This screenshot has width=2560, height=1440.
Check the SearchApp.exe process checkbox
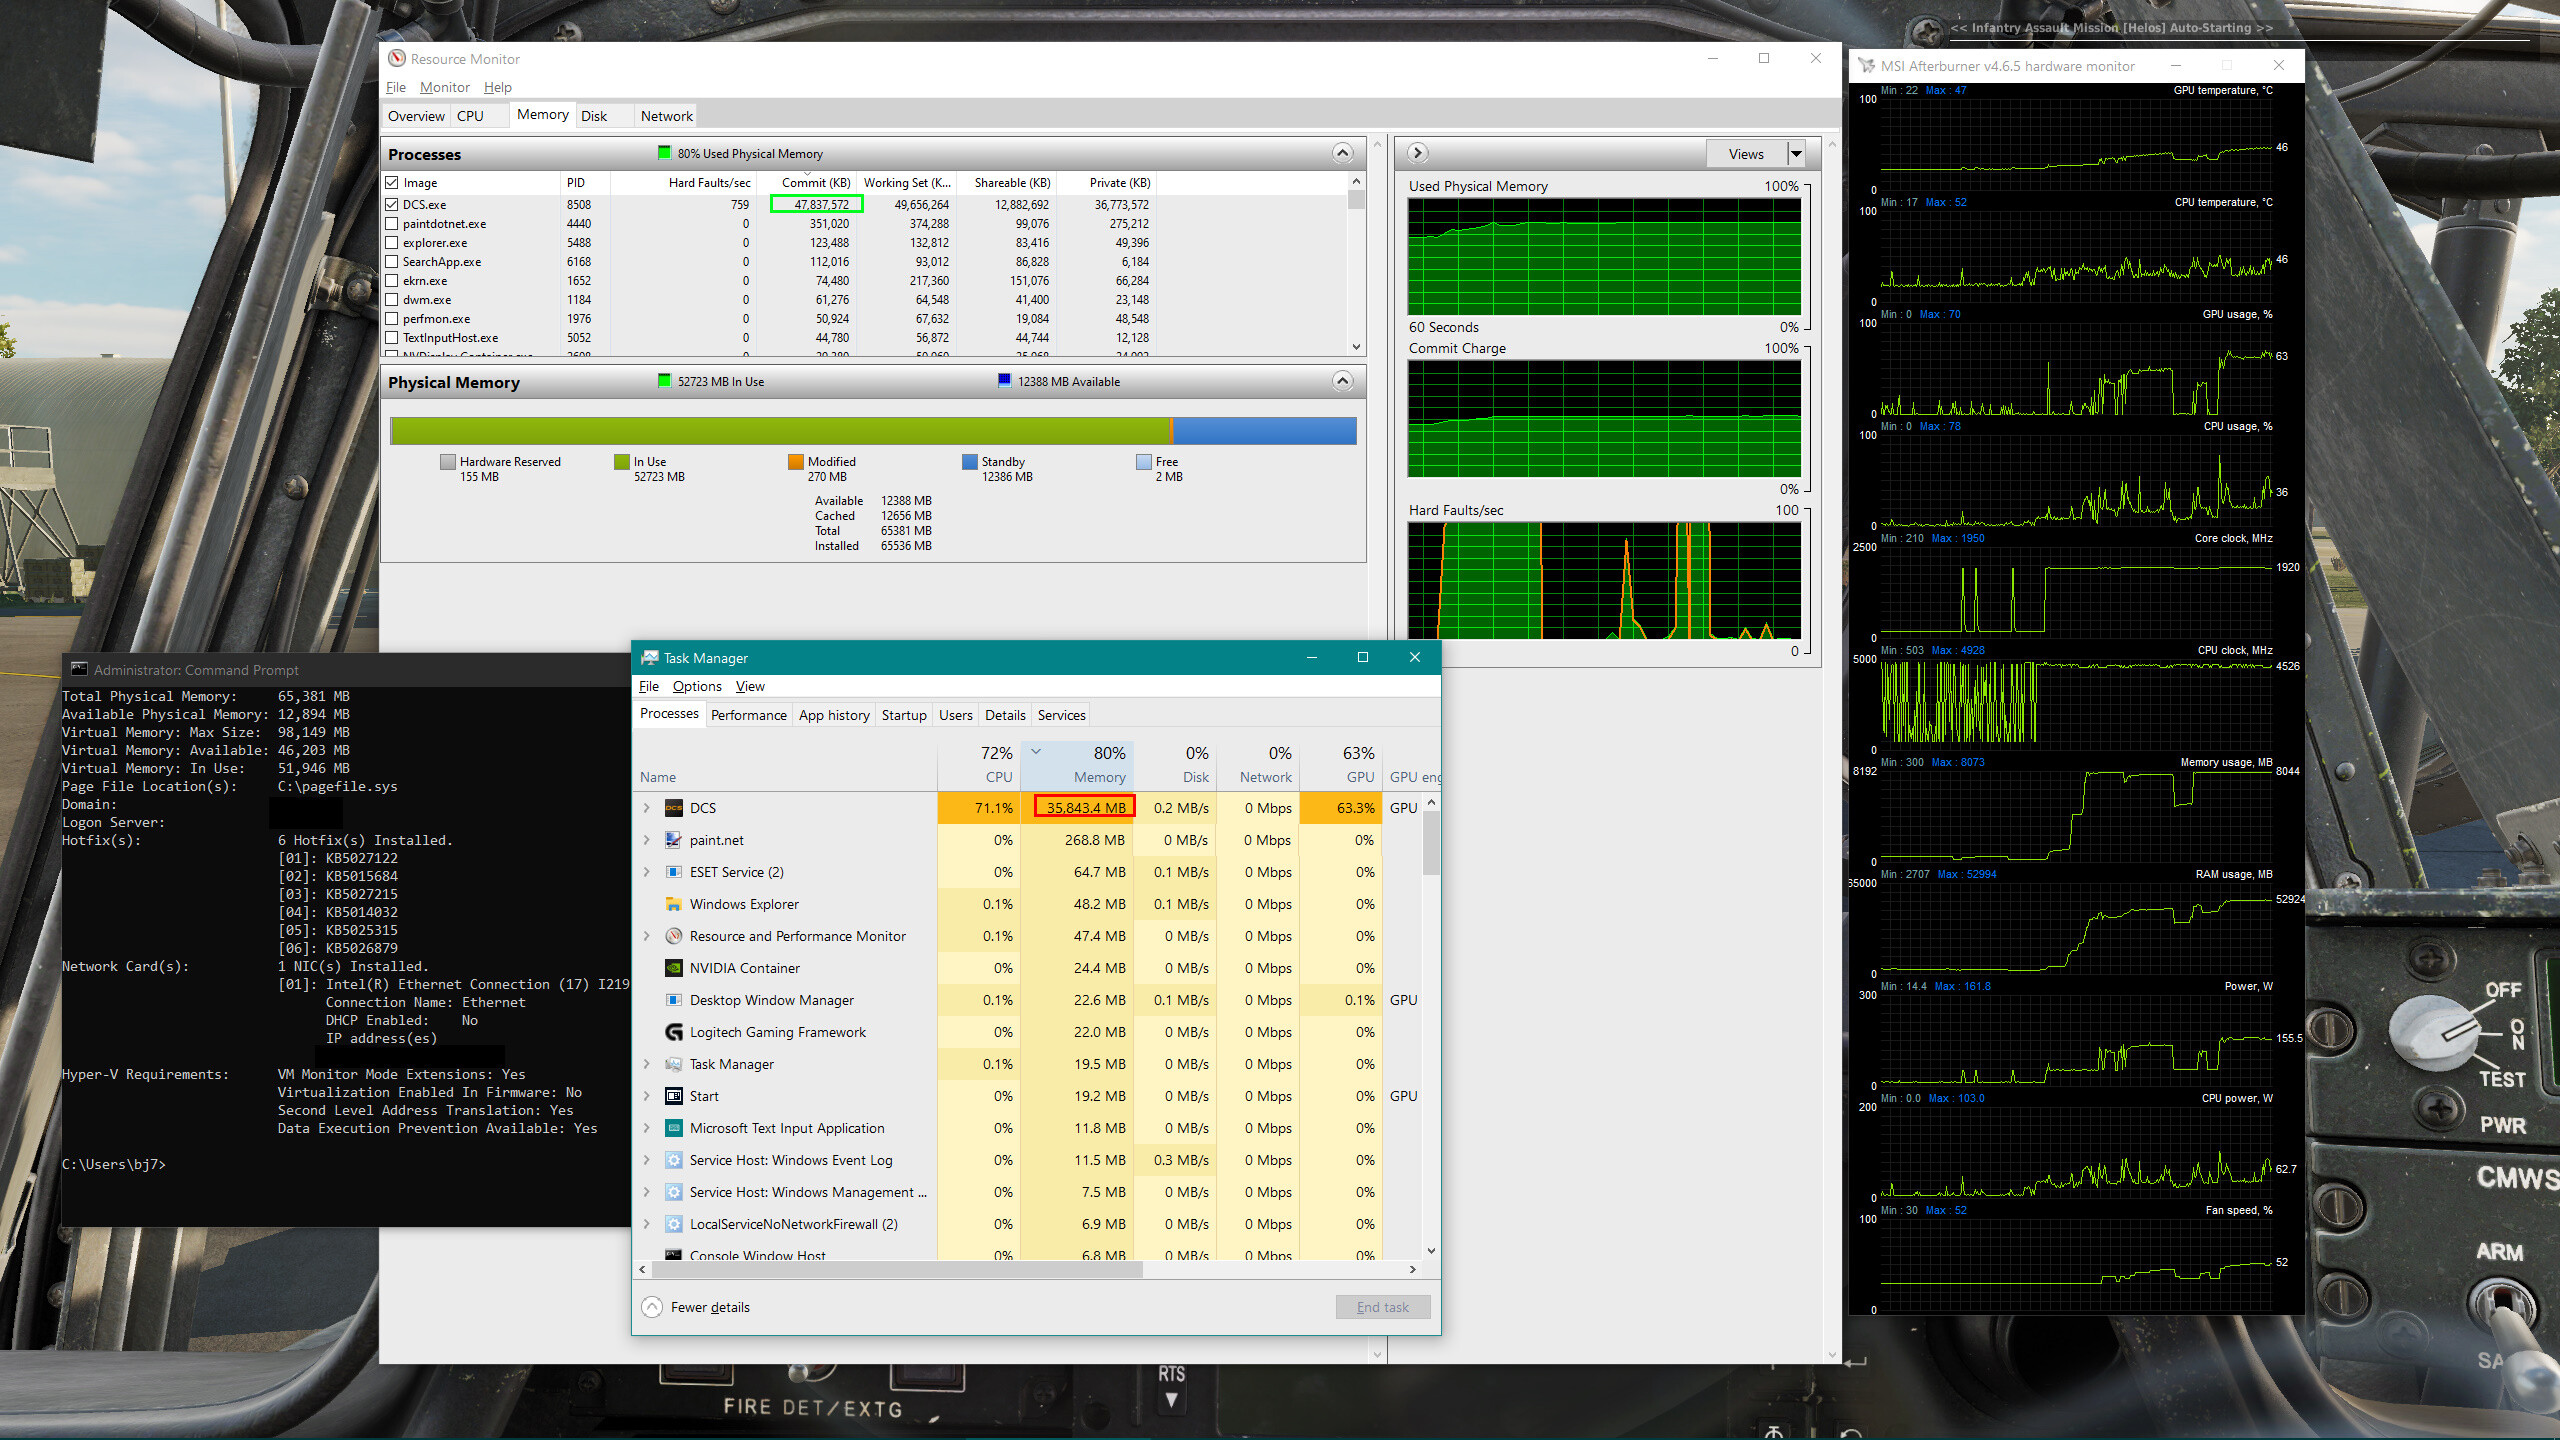point(392,261)
